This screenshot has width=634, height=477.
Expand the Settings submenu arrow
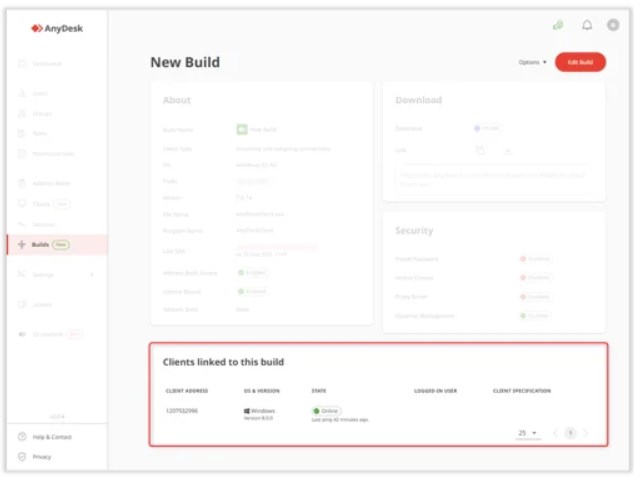(92, 274)
